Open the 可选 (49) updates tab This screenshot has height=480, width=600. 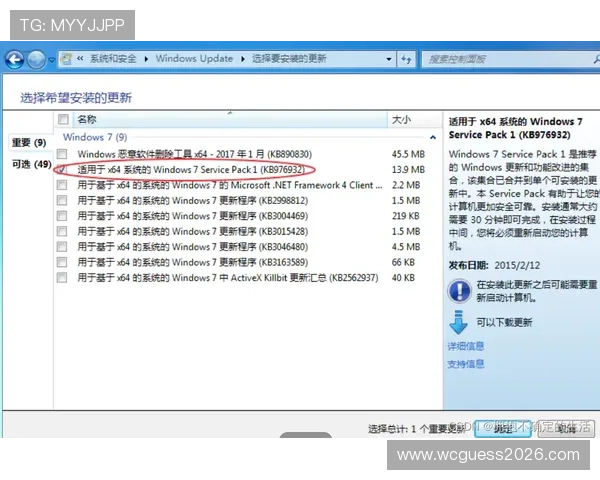coord(32,164)
